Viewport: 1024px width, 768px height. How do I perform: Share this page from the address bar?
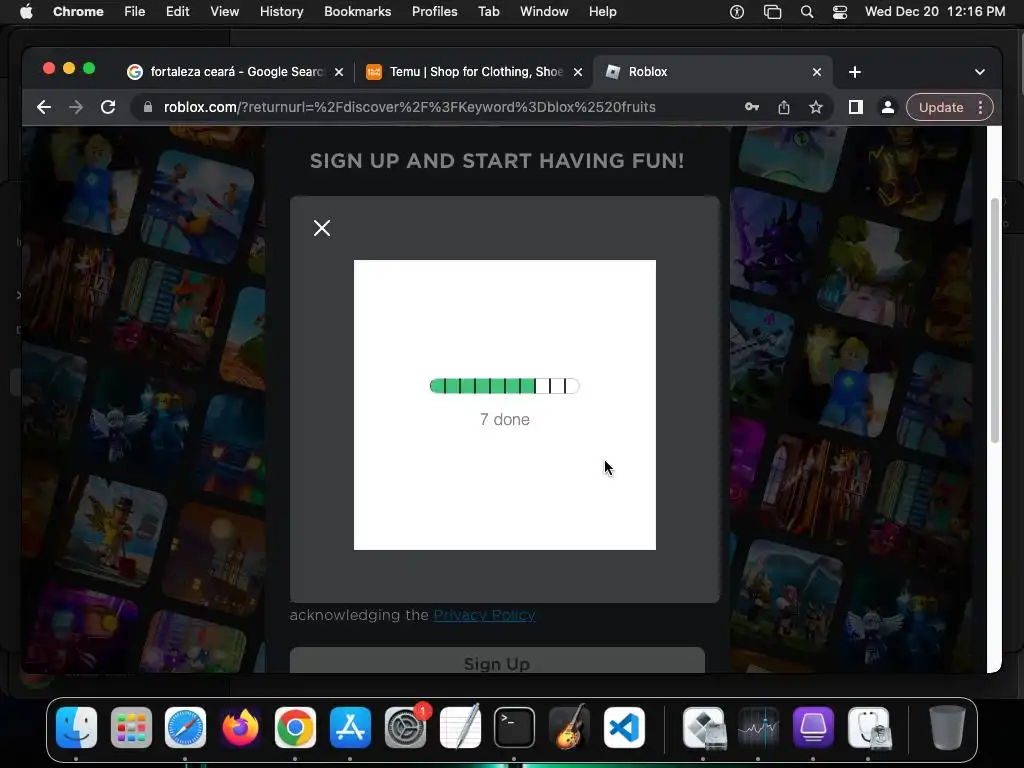[784, 107]
